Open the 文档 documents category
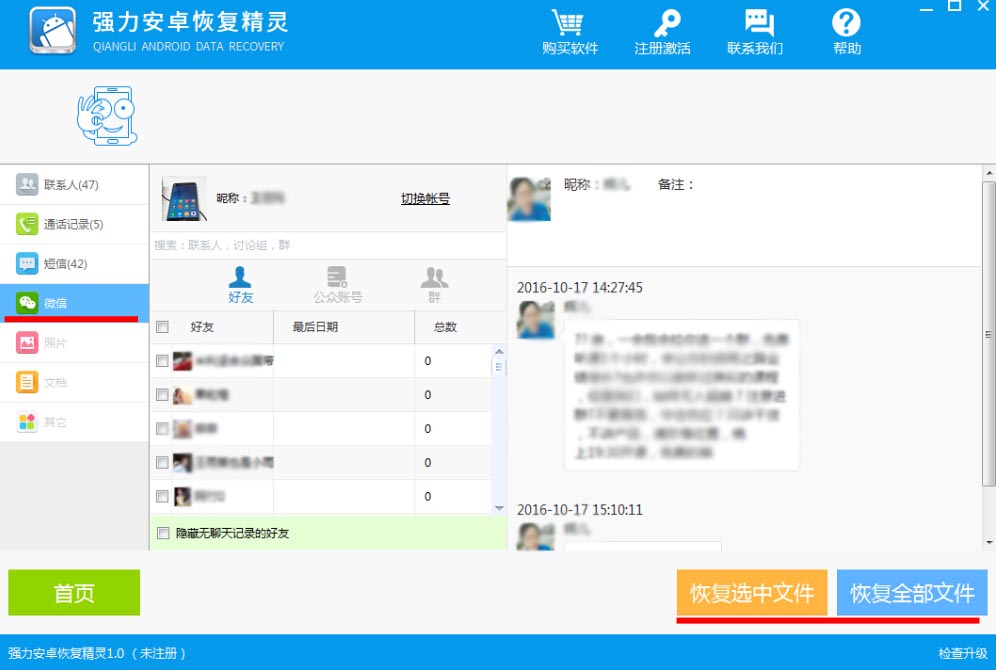This screenshot has height=670, width=996. 55,382
